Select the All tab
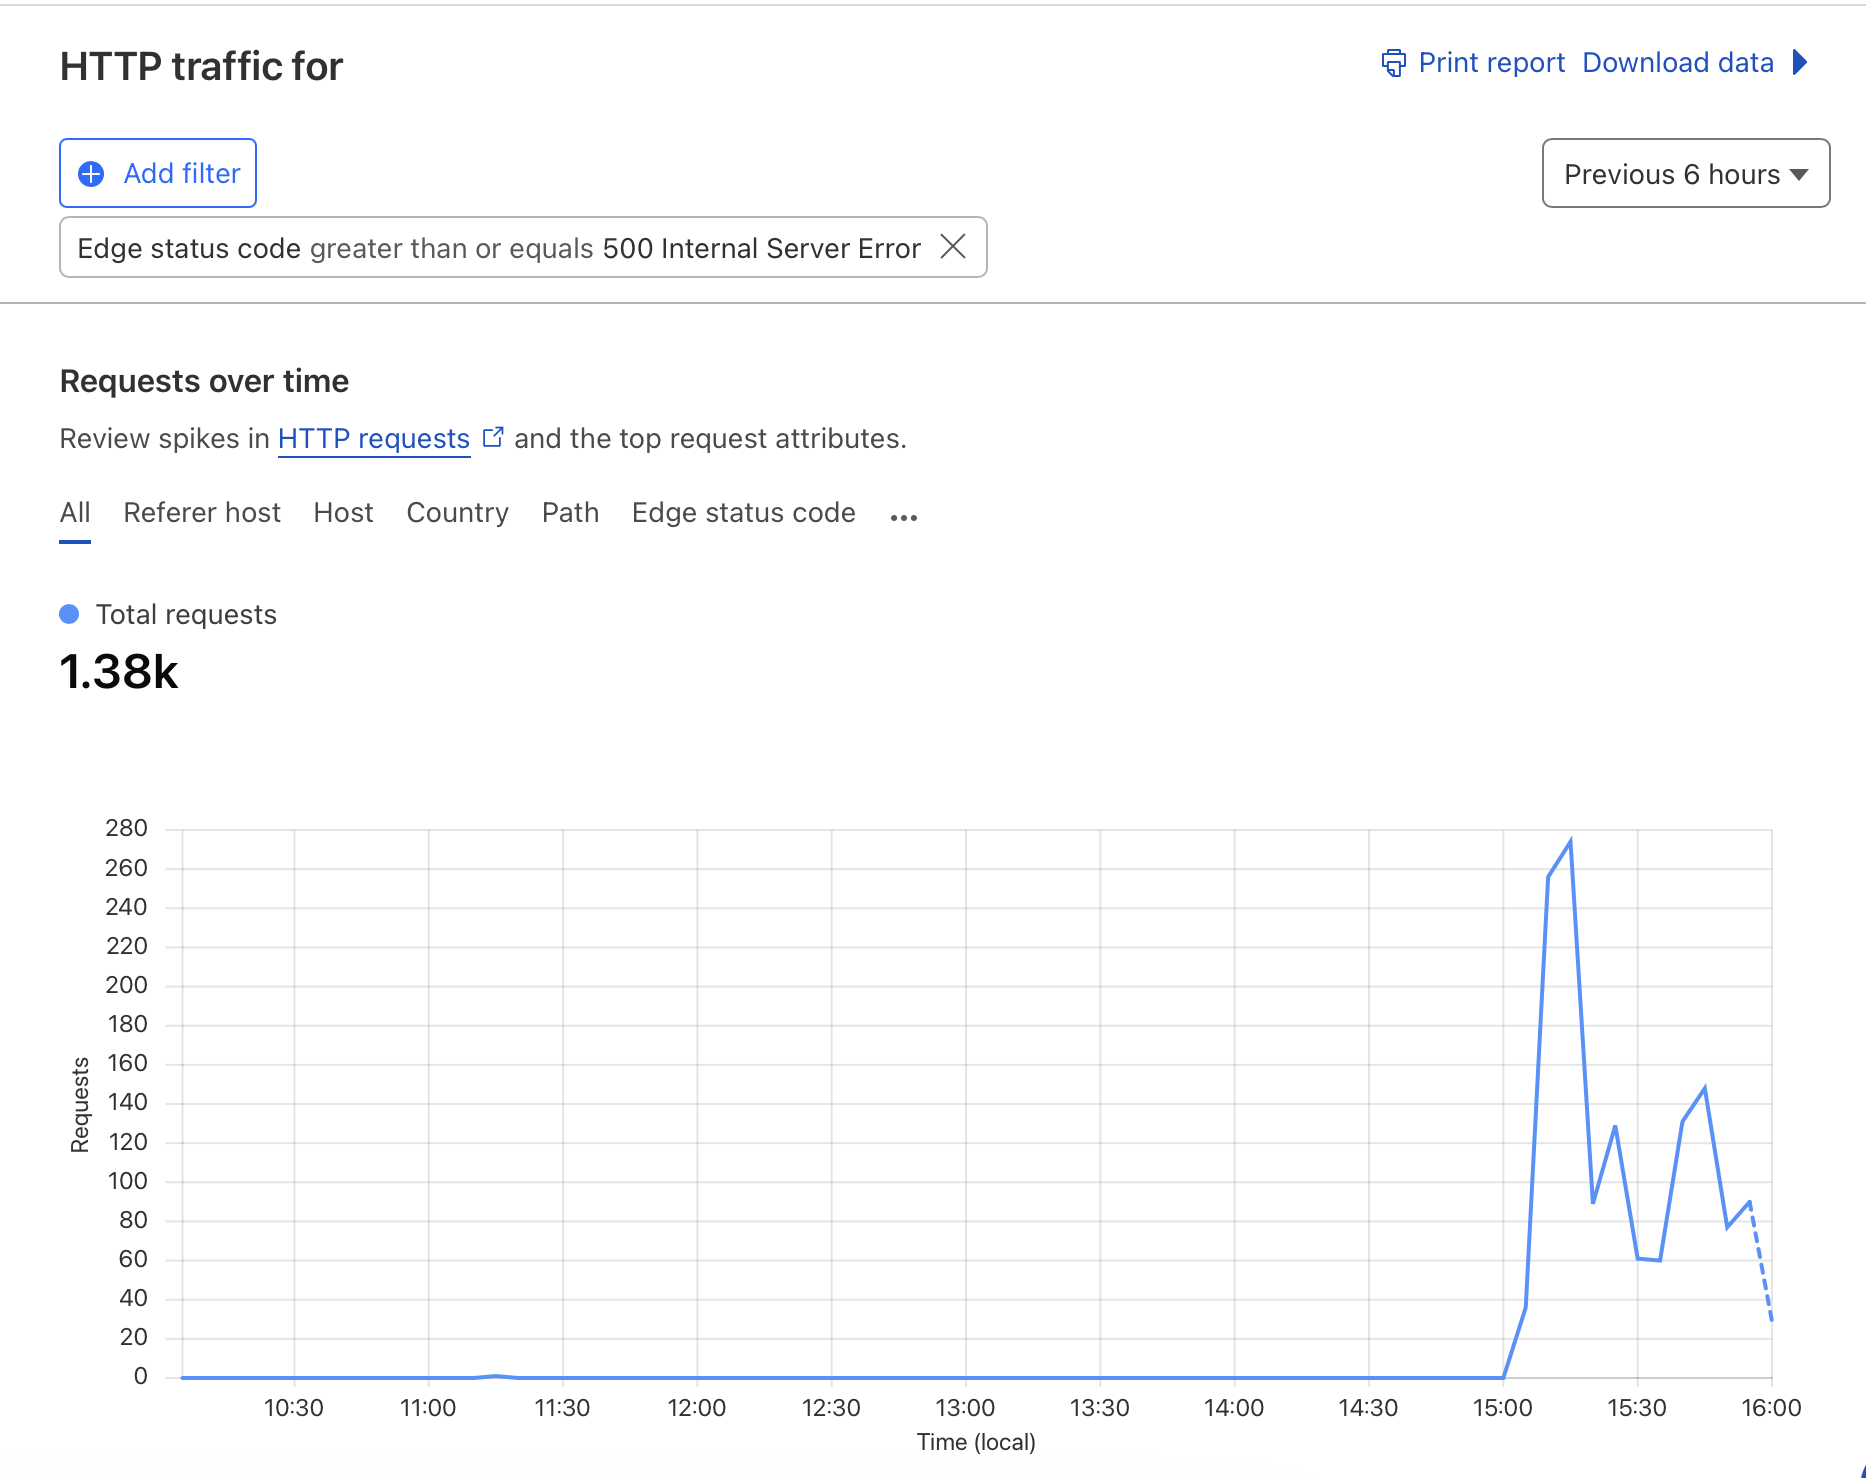1866x1478 pixels. pos(75,513)
